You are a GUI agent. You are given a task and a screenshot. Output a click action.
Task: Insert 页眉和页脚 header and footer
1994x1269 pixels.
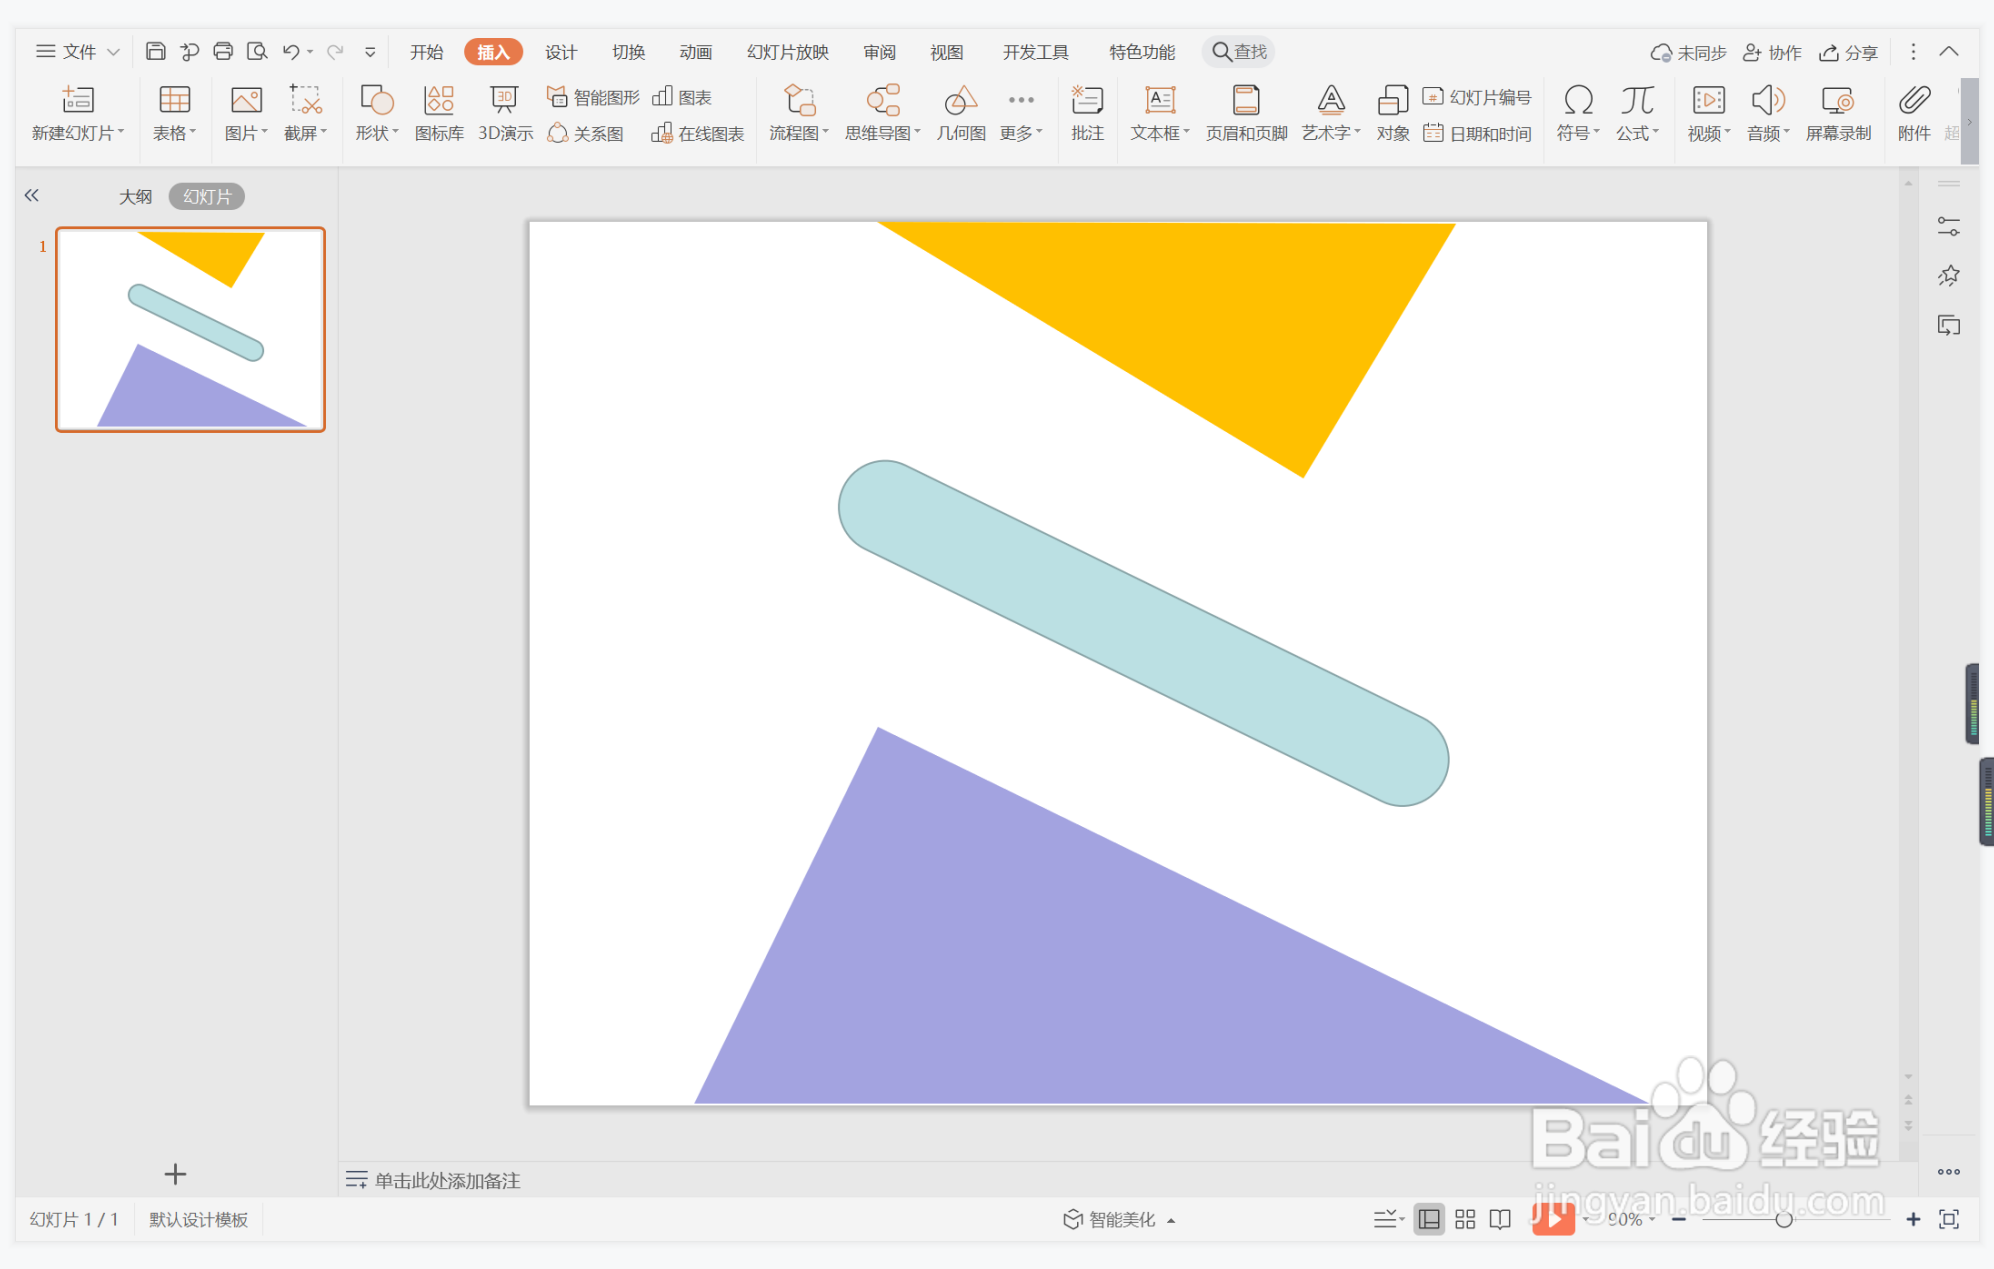tap(1245, 112)
